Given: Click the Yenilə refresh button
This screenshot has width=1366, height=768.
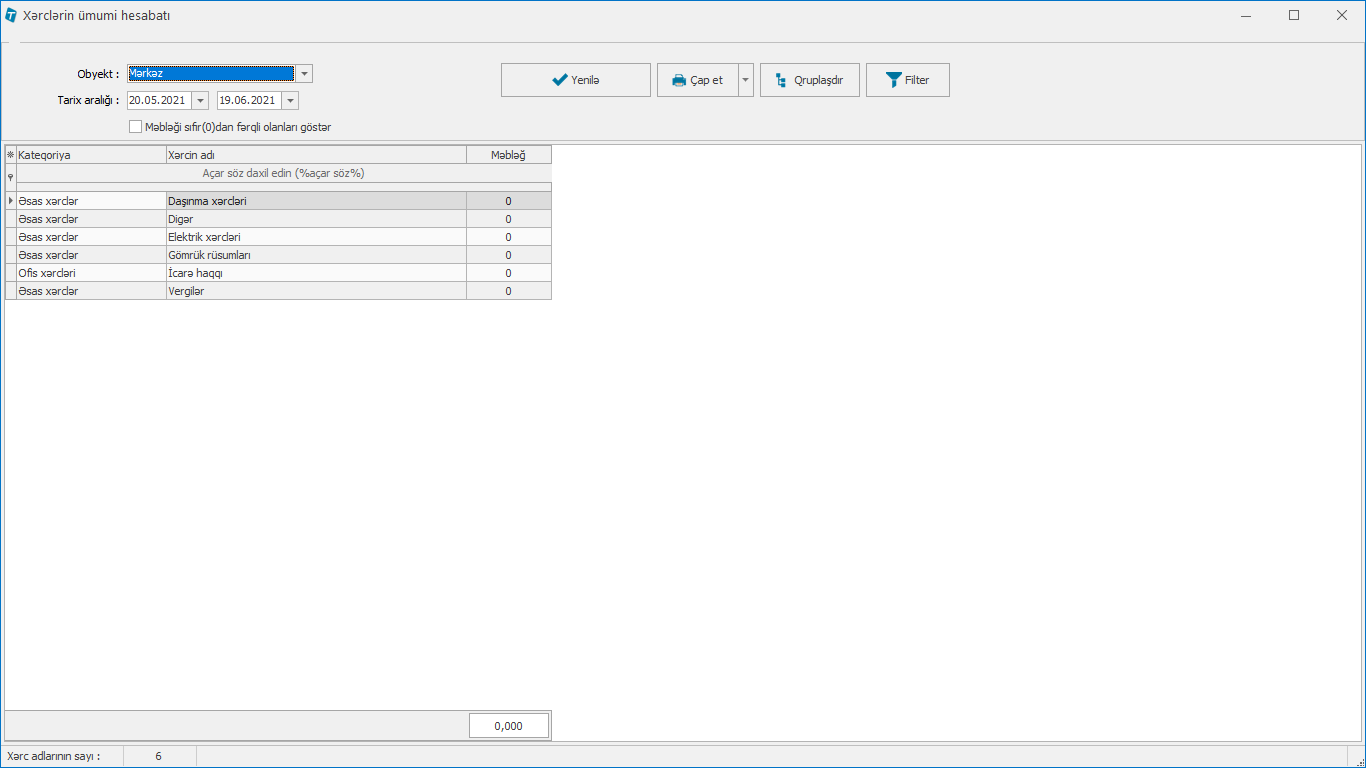Looking at the screenshot, I should (575, 80).
